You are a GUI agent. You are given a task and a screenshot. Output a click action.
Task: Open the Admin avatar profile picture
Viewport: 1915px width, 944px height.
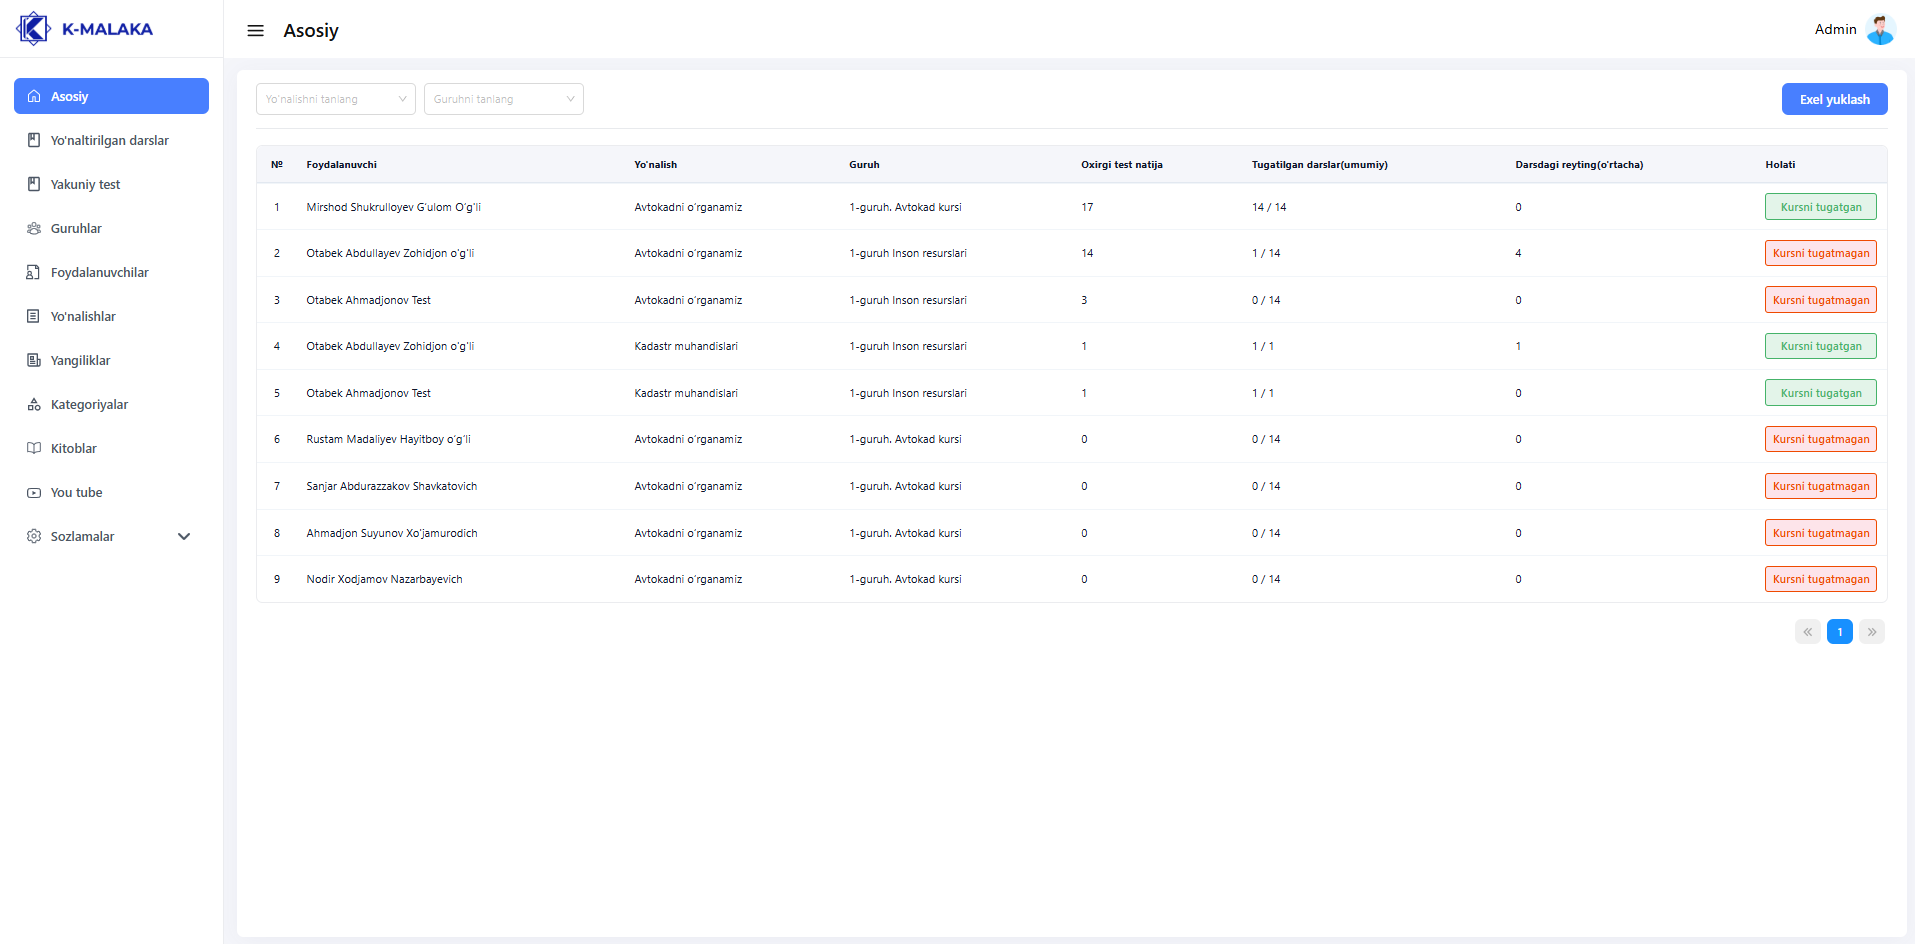coord(1880,30)
